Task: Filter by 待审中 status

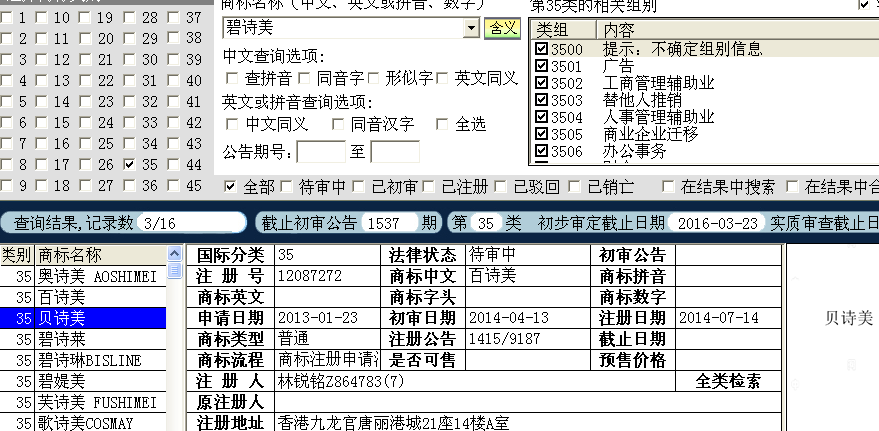Action: (x=286, y=187)
